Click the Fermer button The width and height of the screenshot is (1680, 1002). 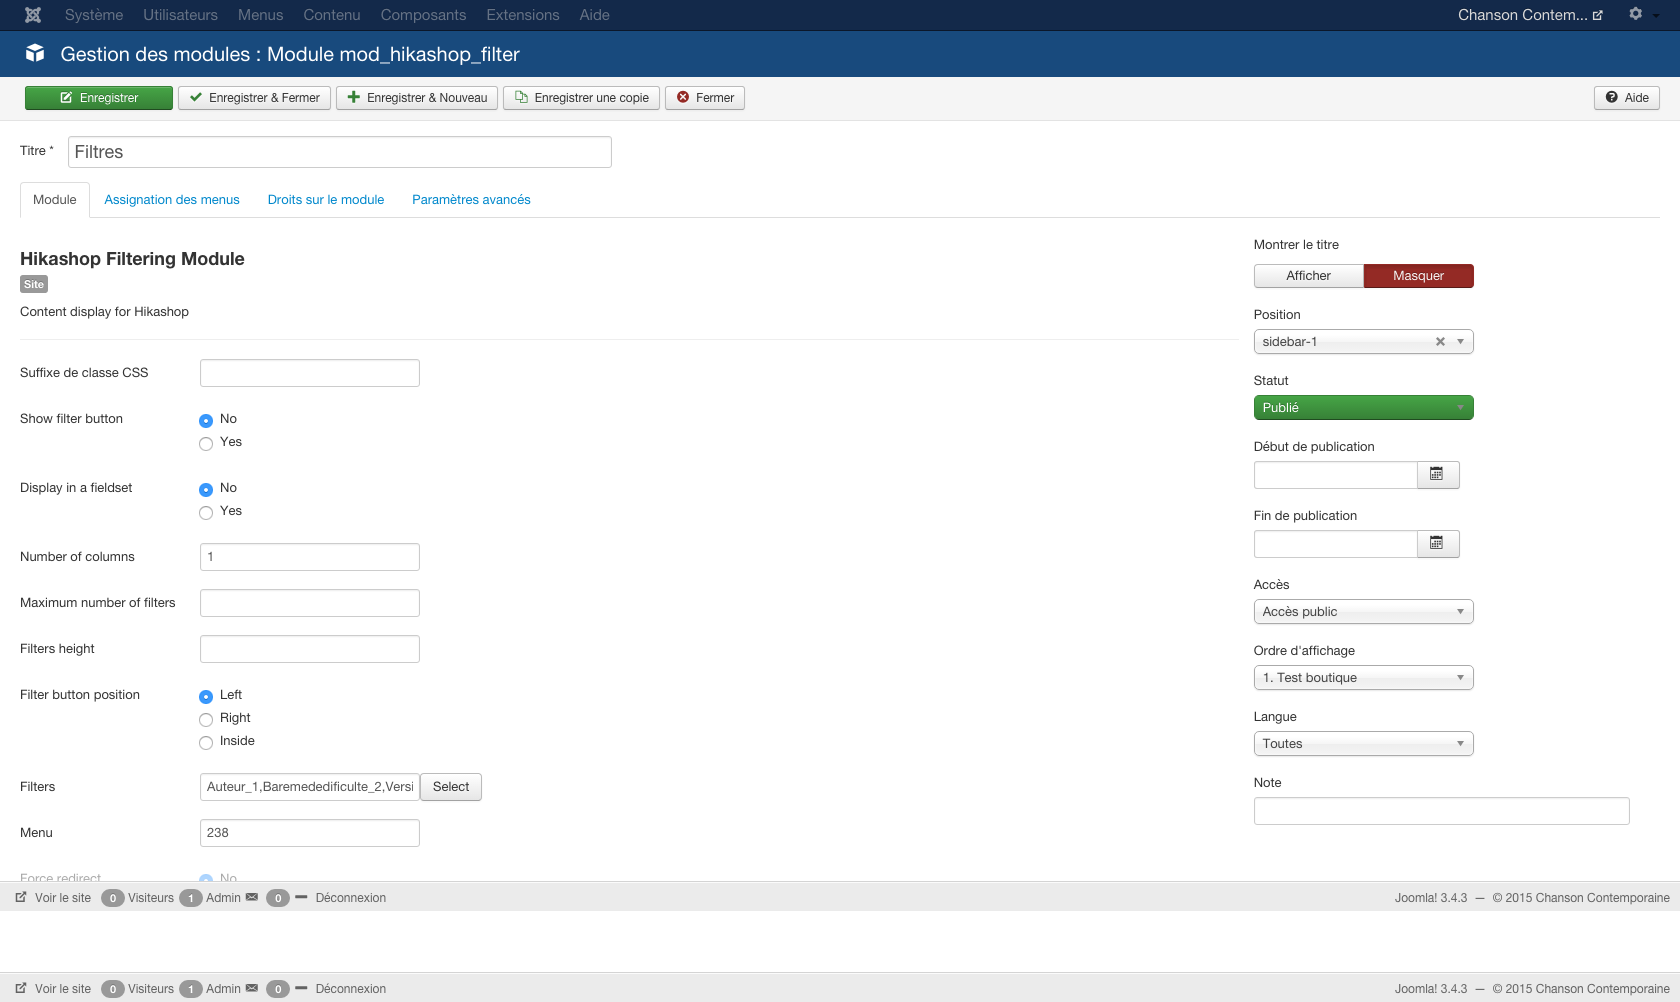pyautogui.click(x=705, y=98)
